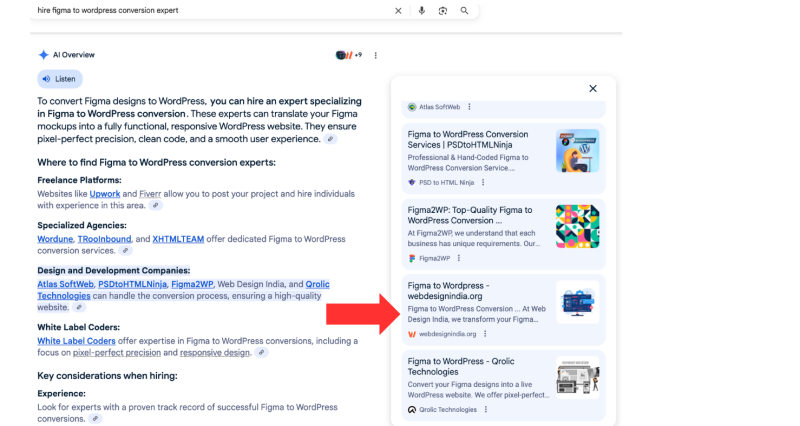Click the PSD to HTML Ninja favicon
The image size is (800, 426).
tap(412, 183)
